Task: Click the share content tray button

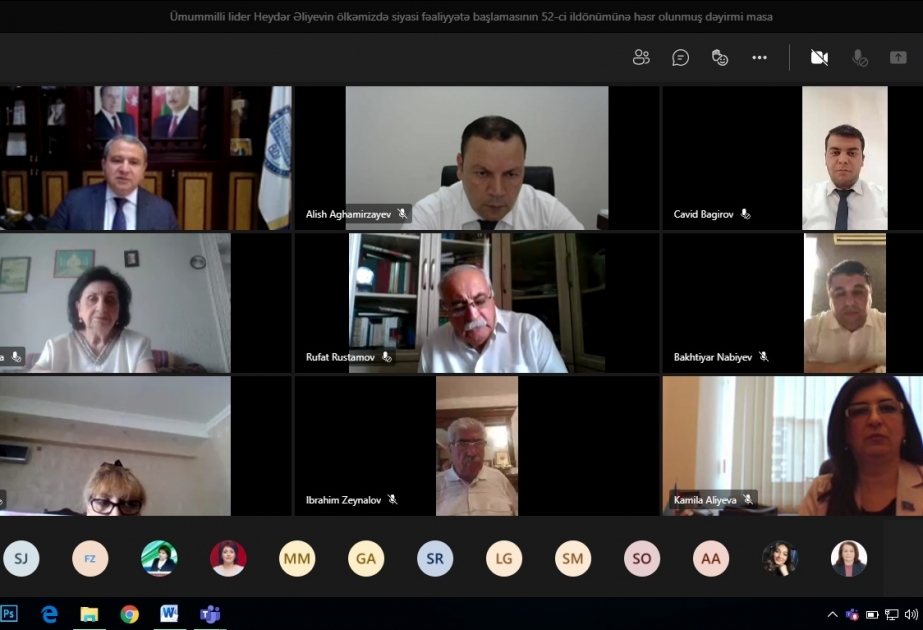Action: [x=898, y=58]
